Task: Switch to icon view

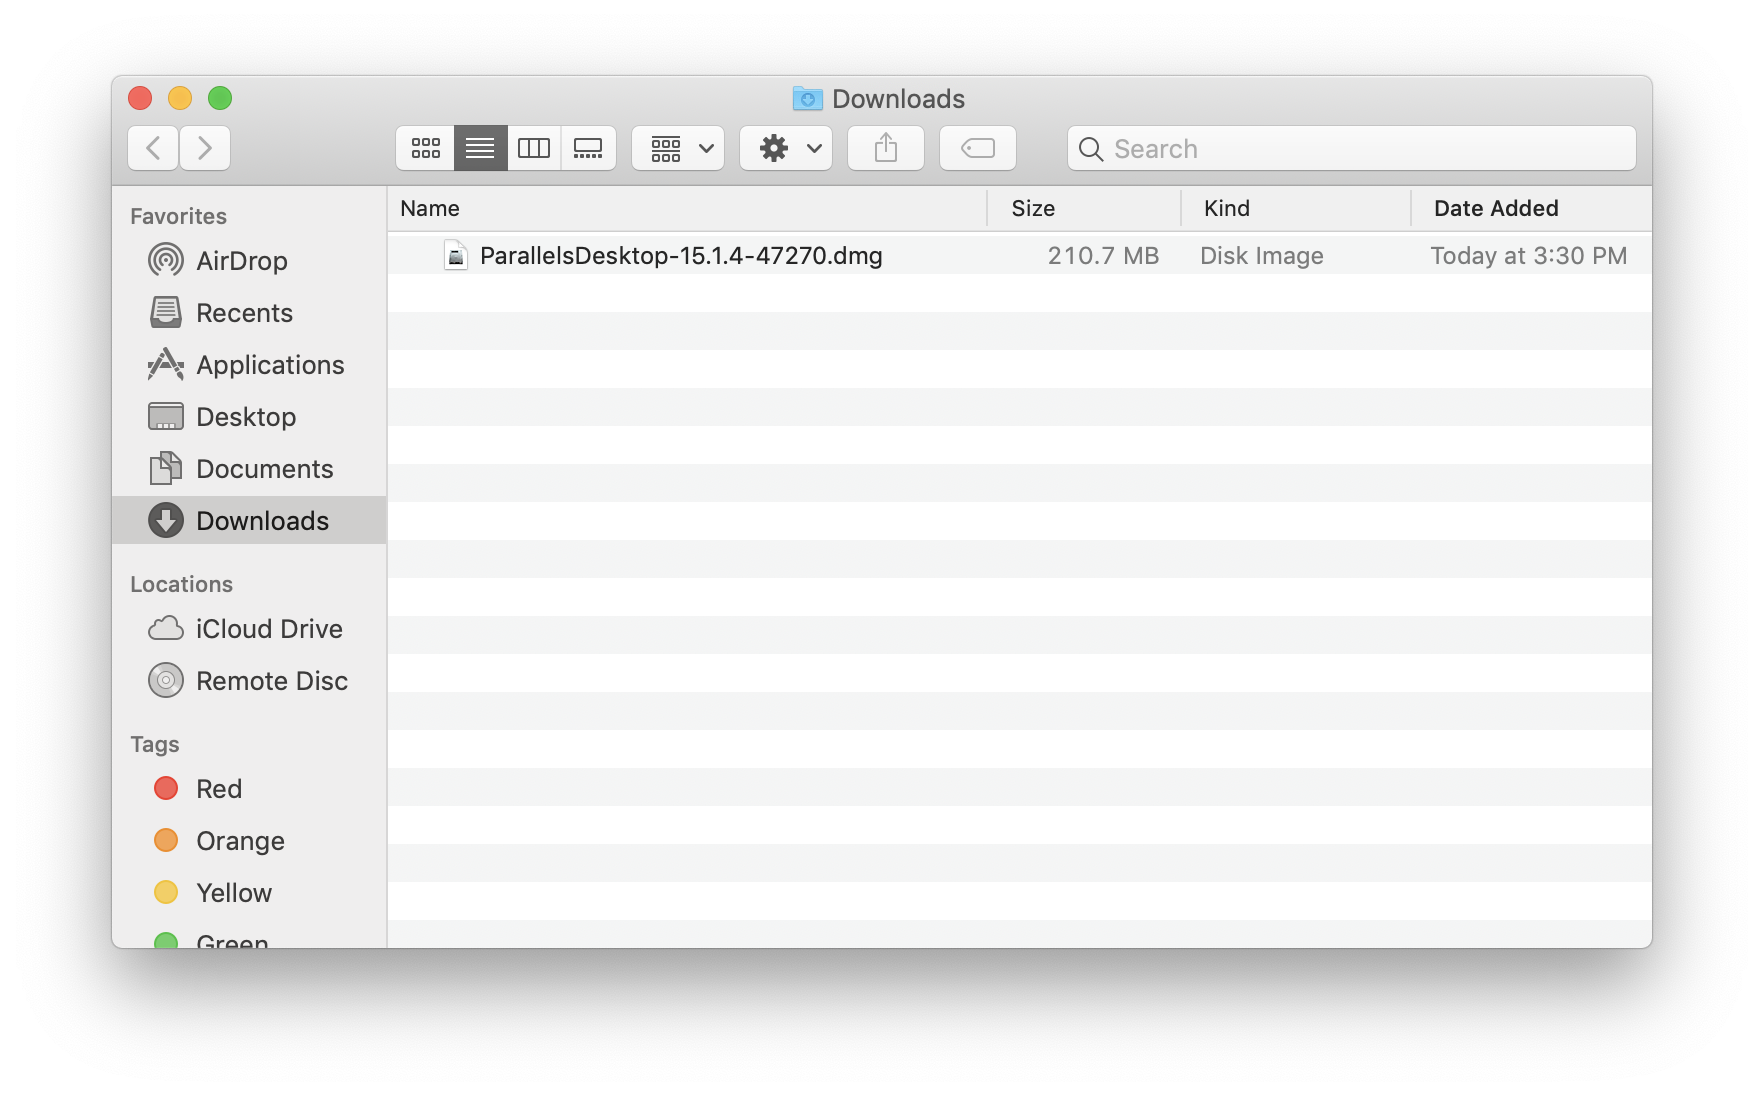Action: [x=426, y=148]
